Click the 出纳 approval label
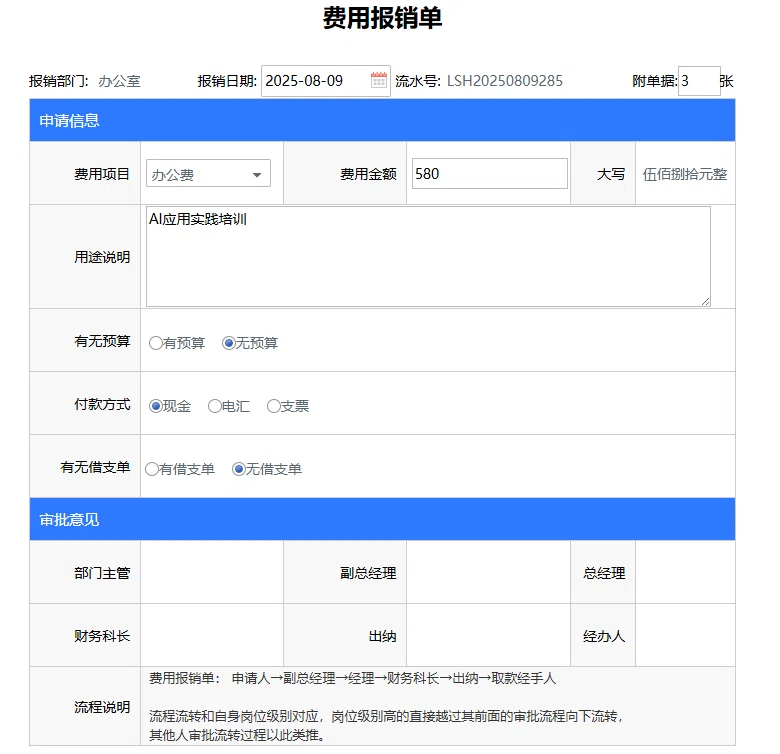Viewport: 780px width, 754px height. click(382, 636)
